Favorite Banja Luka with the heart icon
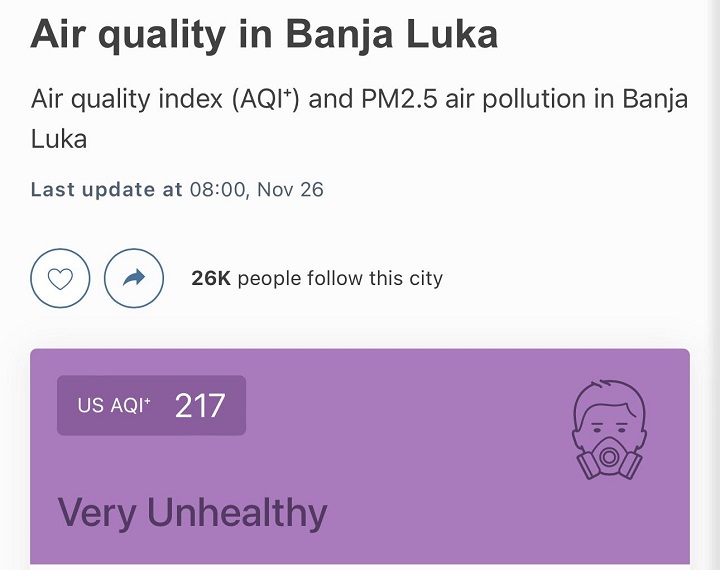This screenshot has height=570, width=720. pyautogui.click(x=60, y=278)
